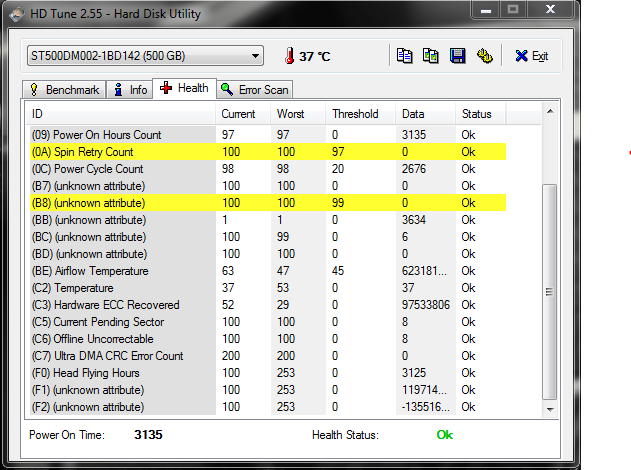Open the options settings icon
Image resolution: width=631 pixels, height=470 pixels.
point(485,56)
